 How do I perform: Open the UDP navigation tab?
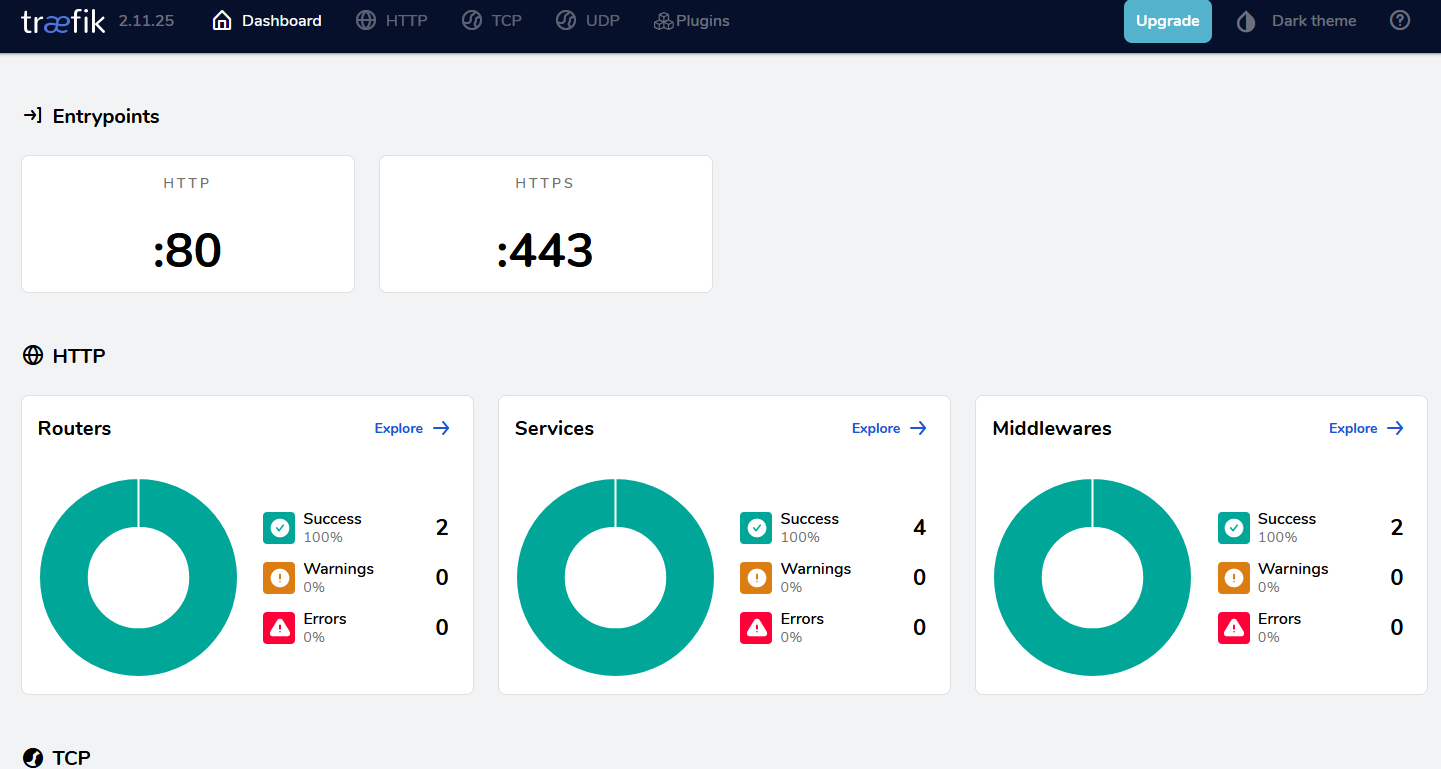588,21
